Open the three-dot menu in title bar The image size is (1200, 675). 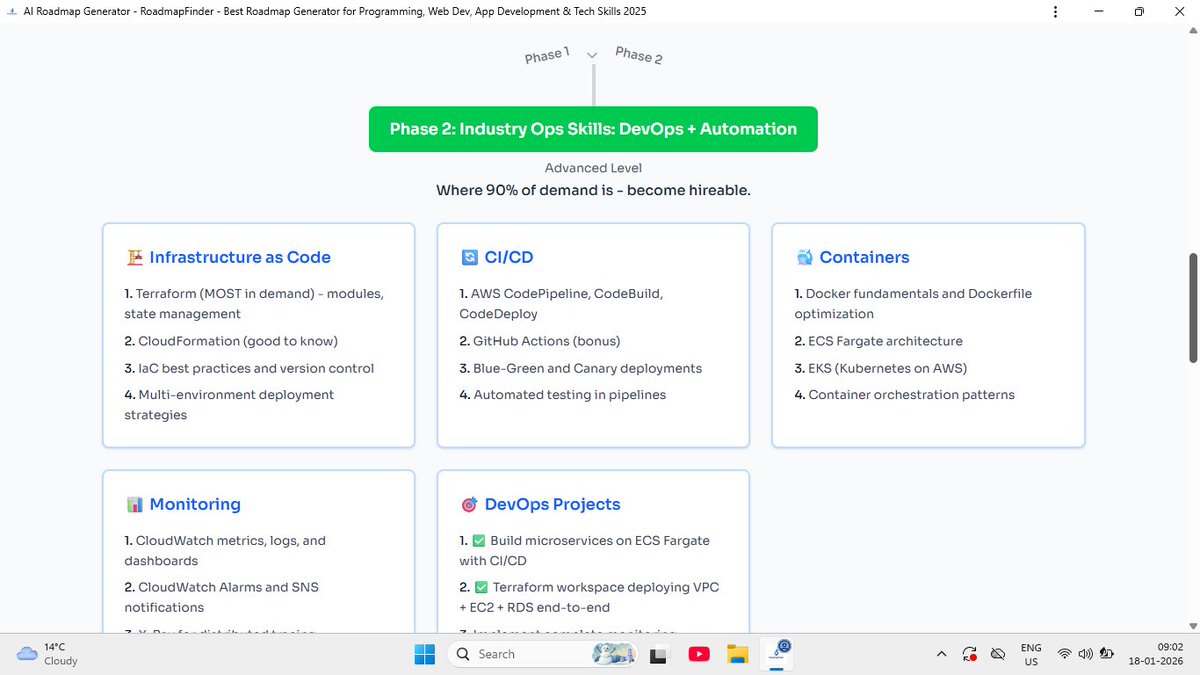[x=1055, y=11]
